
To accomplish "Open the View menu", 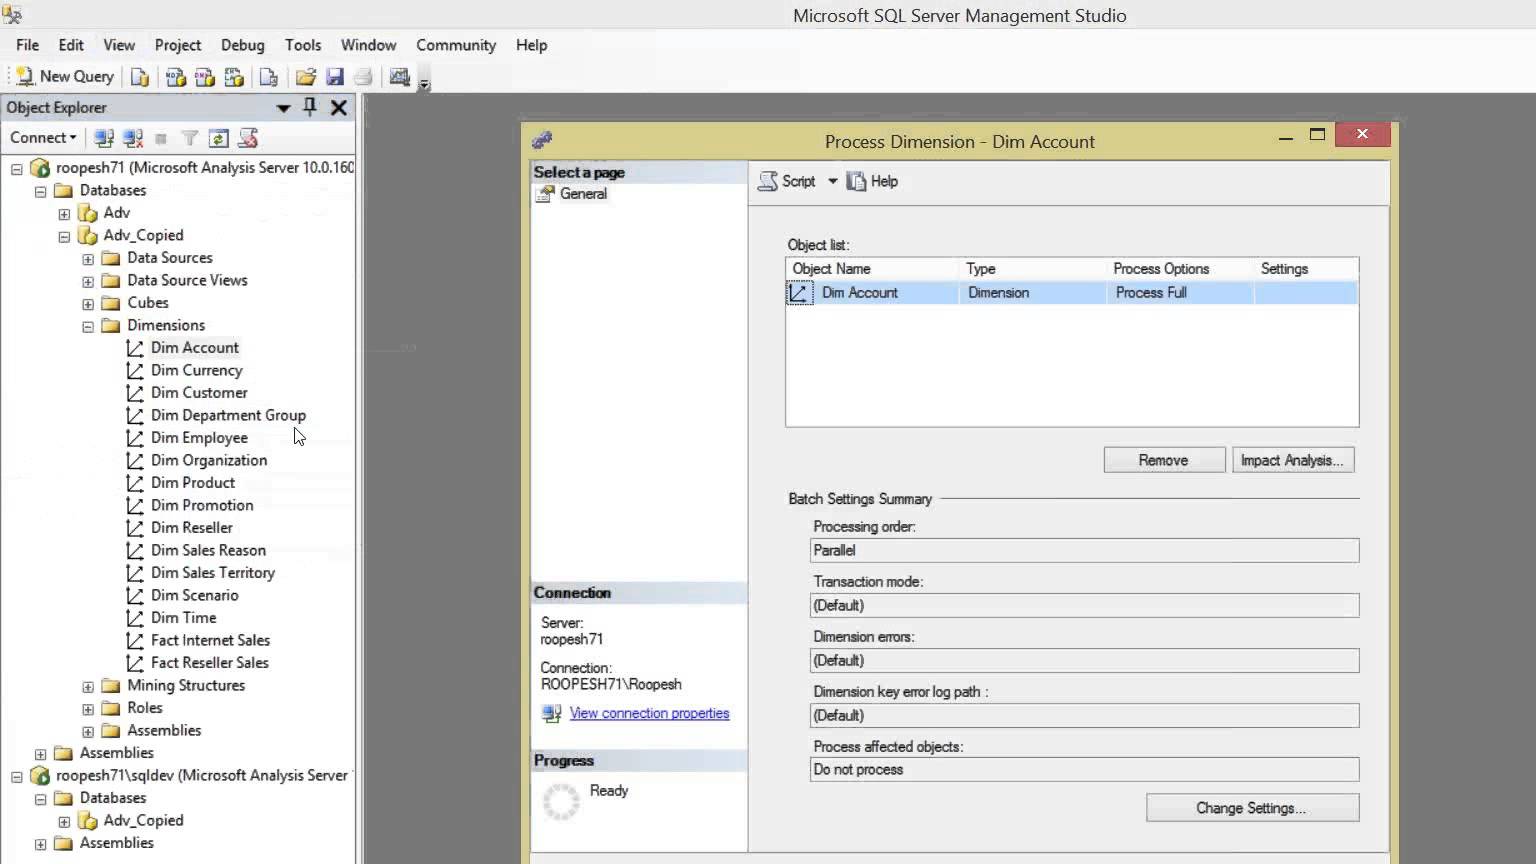I will pos(119,45).
